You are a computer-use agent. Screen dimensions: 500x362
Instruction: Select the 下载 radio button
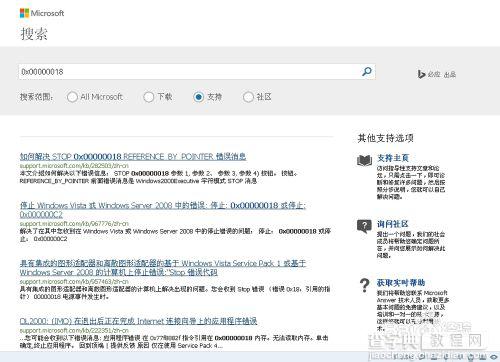point(148,97)
